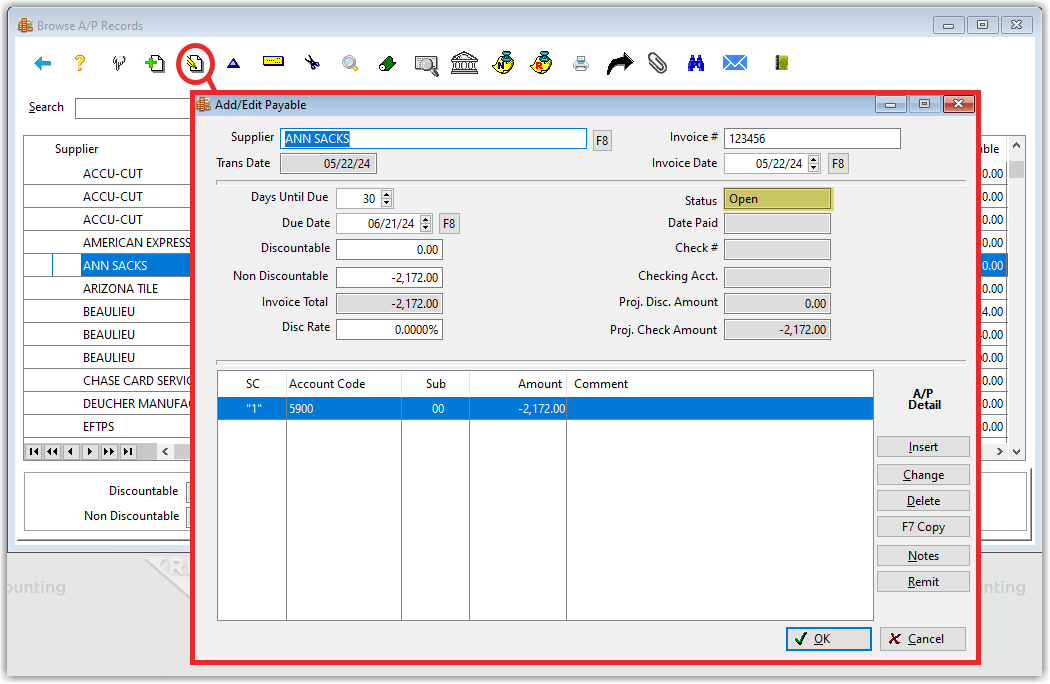1050x684 pixels.
Task: Click the paperclip attachment icon
Action: 657,62
